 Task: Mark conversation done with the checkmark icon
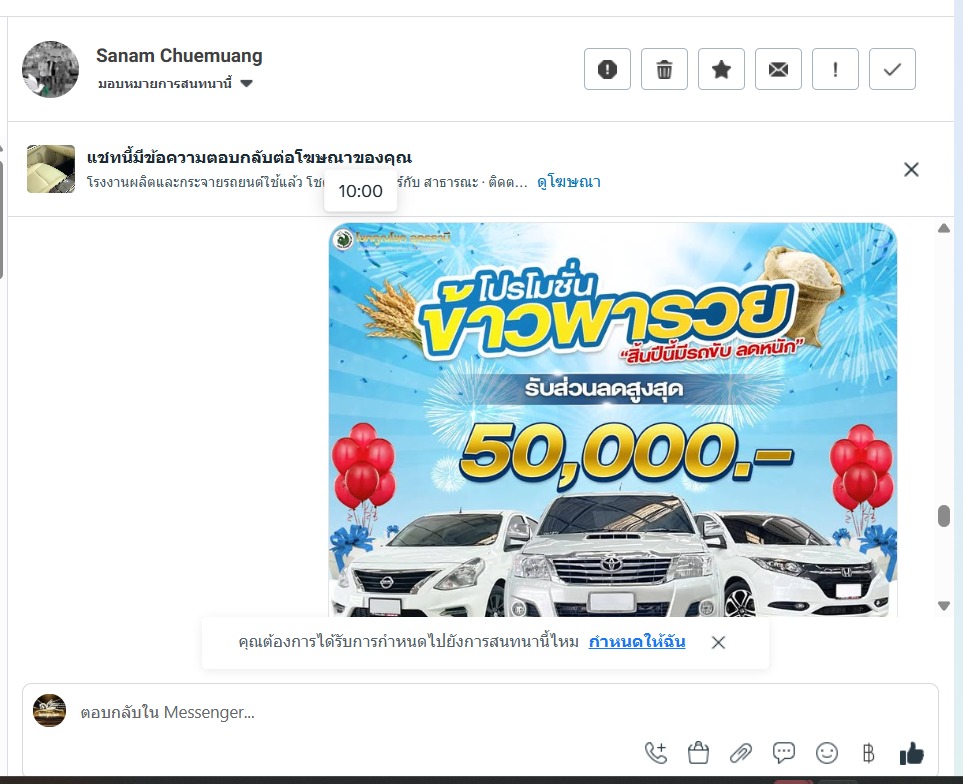point(892,69)
